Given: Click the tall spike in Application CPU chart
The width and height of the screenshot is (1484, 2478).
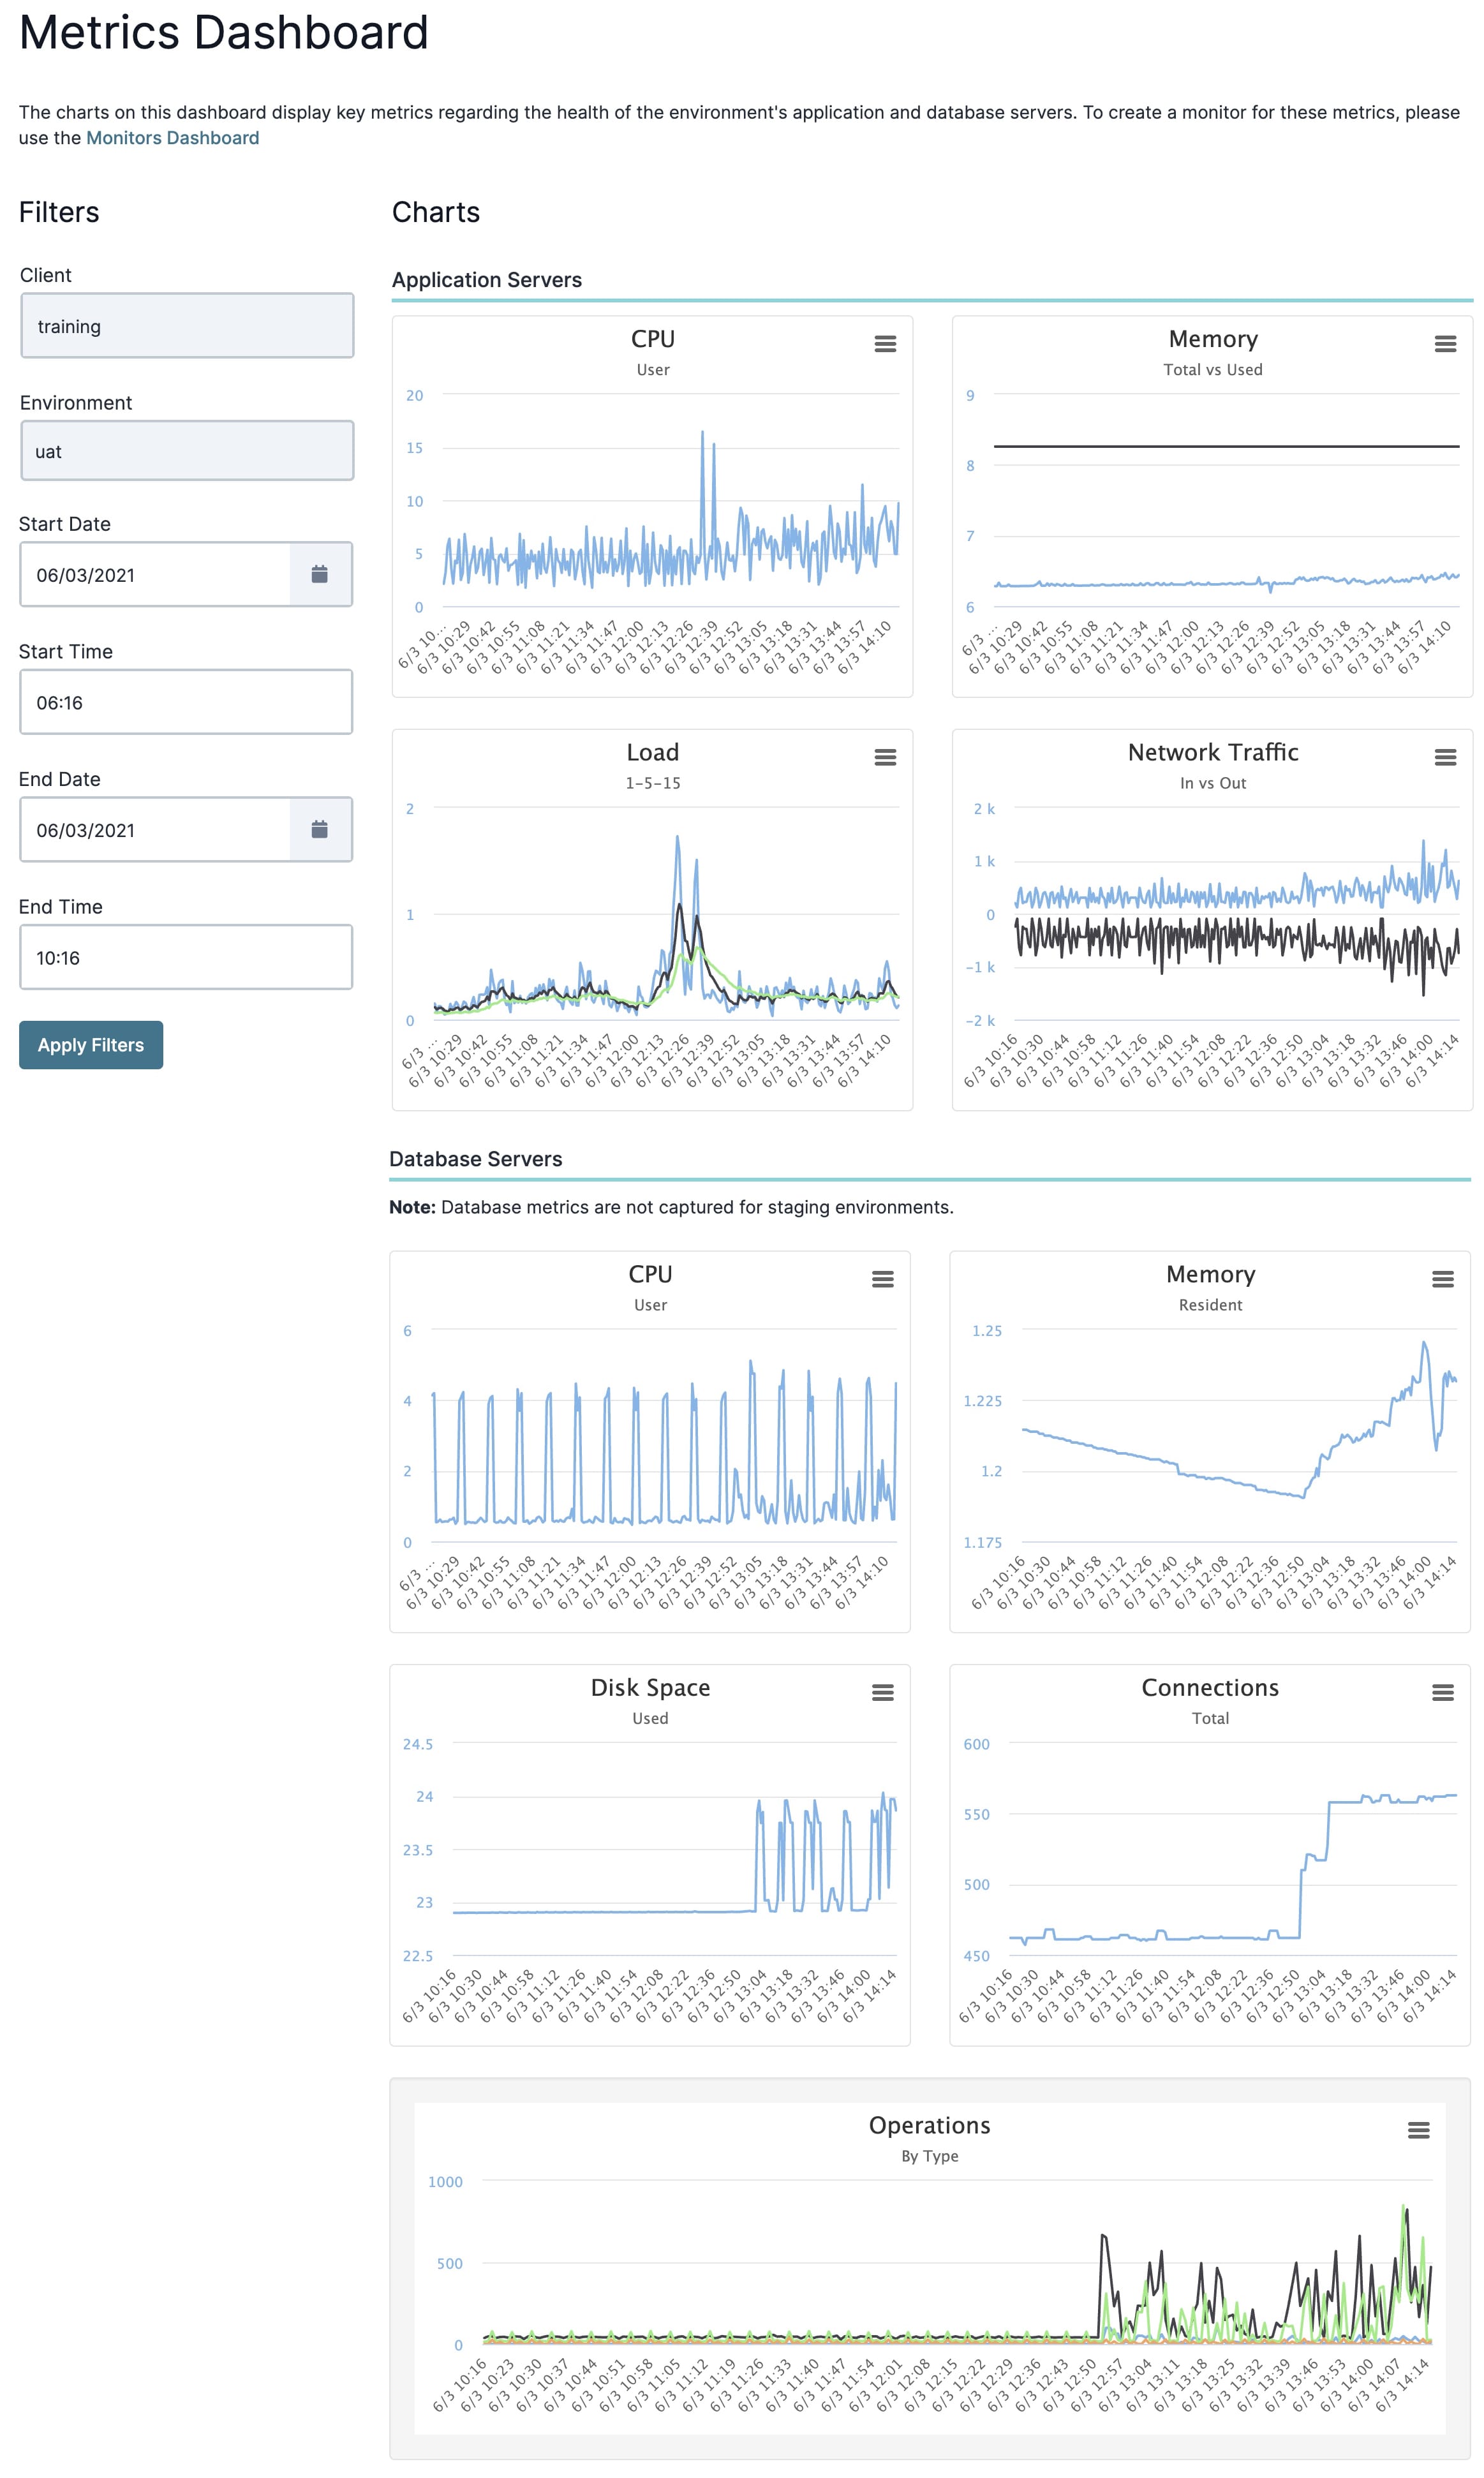Looking at the screenshot, I should click(702, 433).
